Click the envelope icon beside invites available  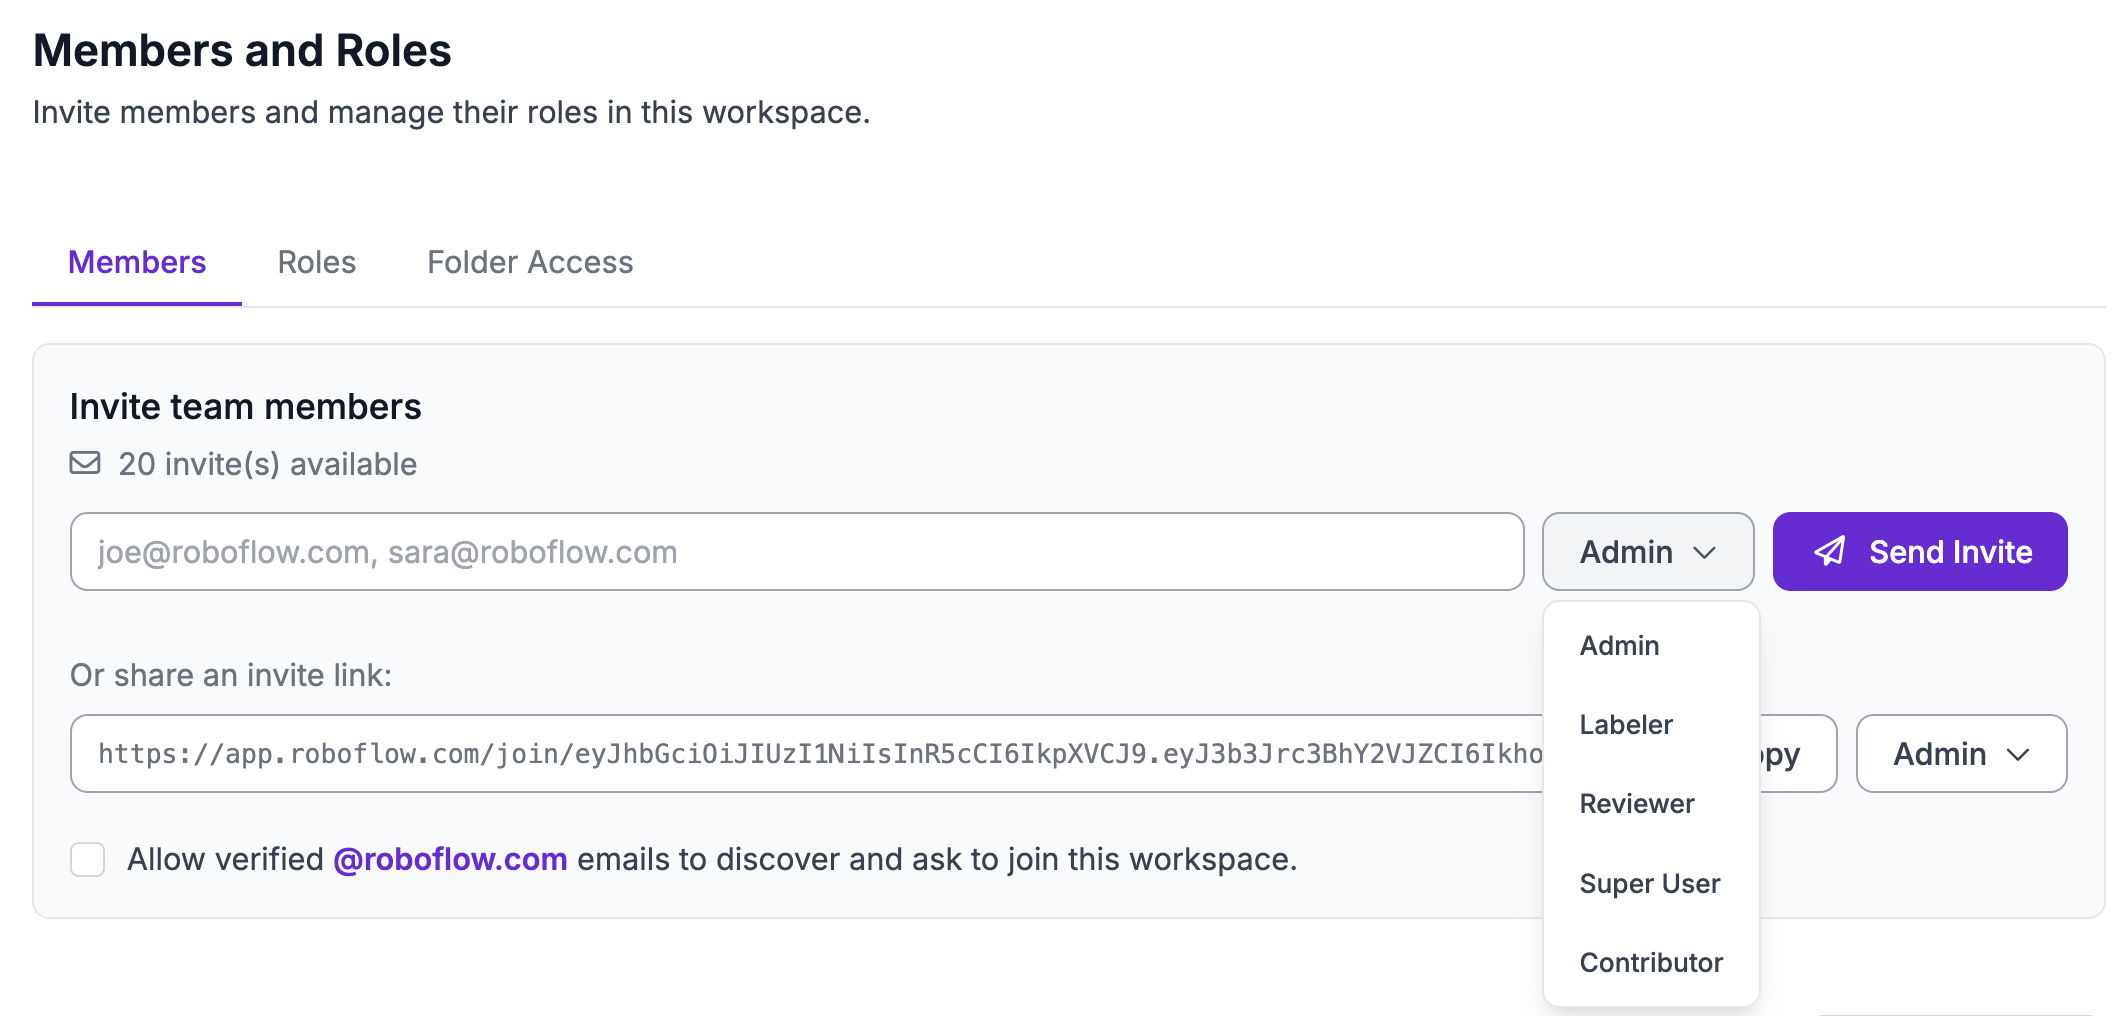click(x=85, y=463)
